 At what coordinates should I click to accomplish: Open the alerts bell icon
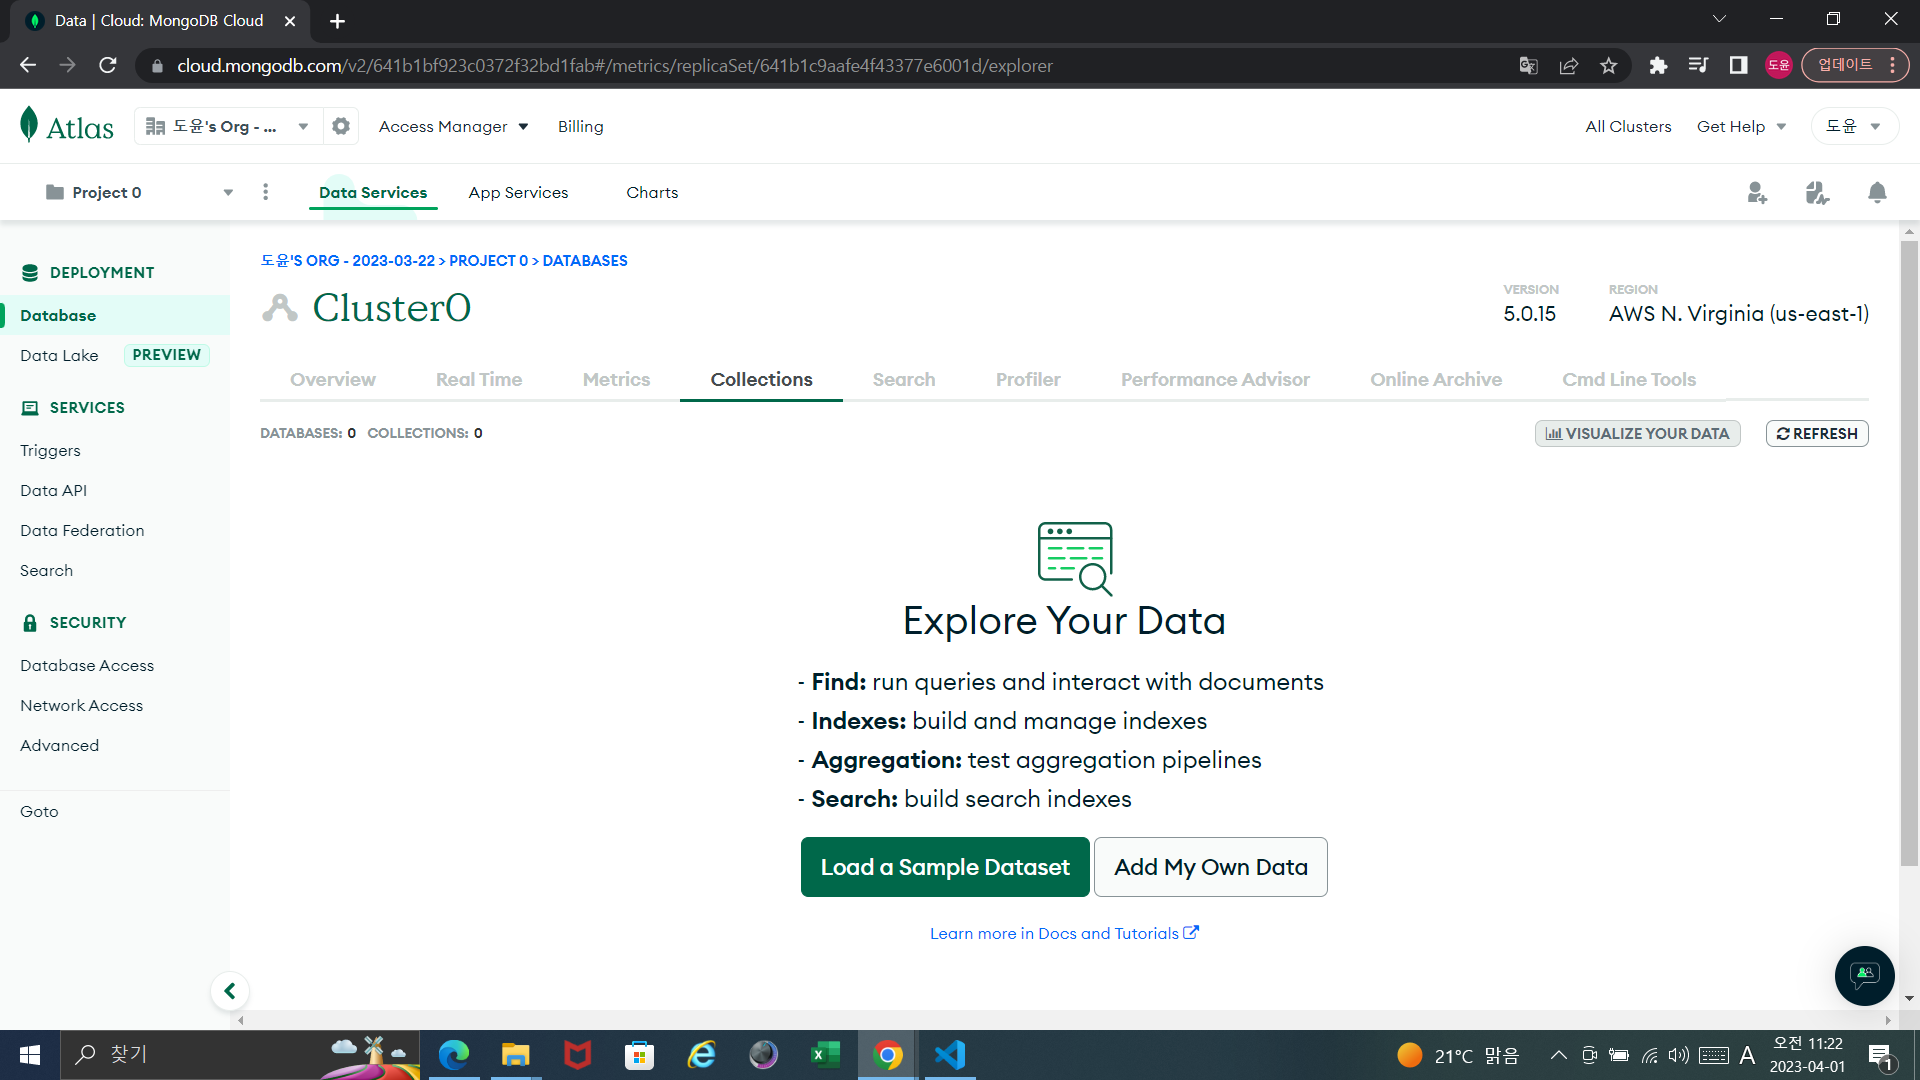point(1877,193)
